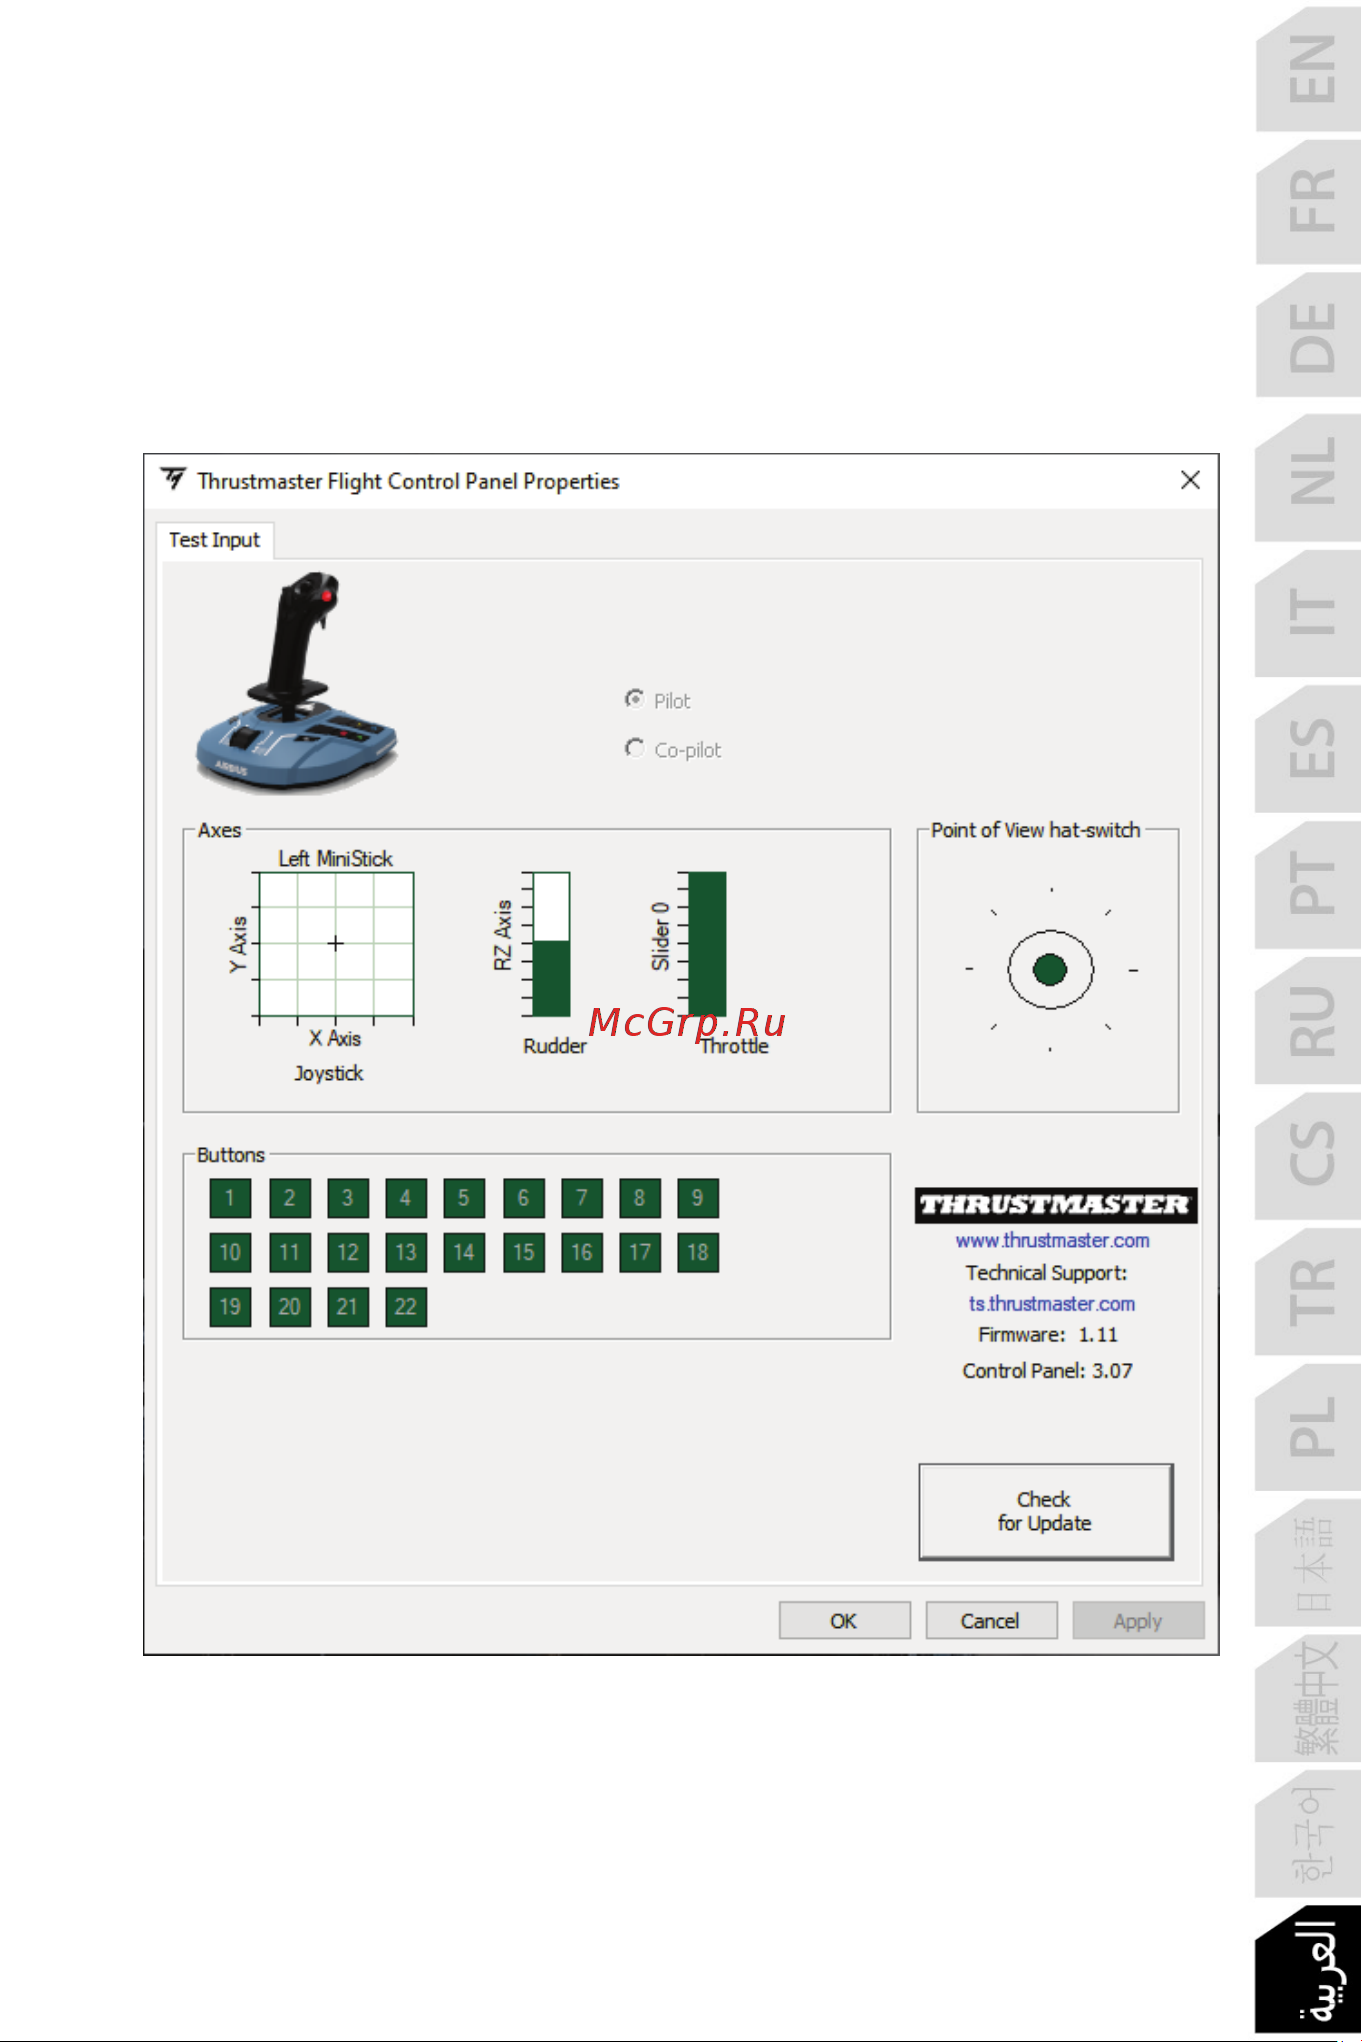Select the ES language tab
The image size is (1362, 2042).
pos(1310,747)
